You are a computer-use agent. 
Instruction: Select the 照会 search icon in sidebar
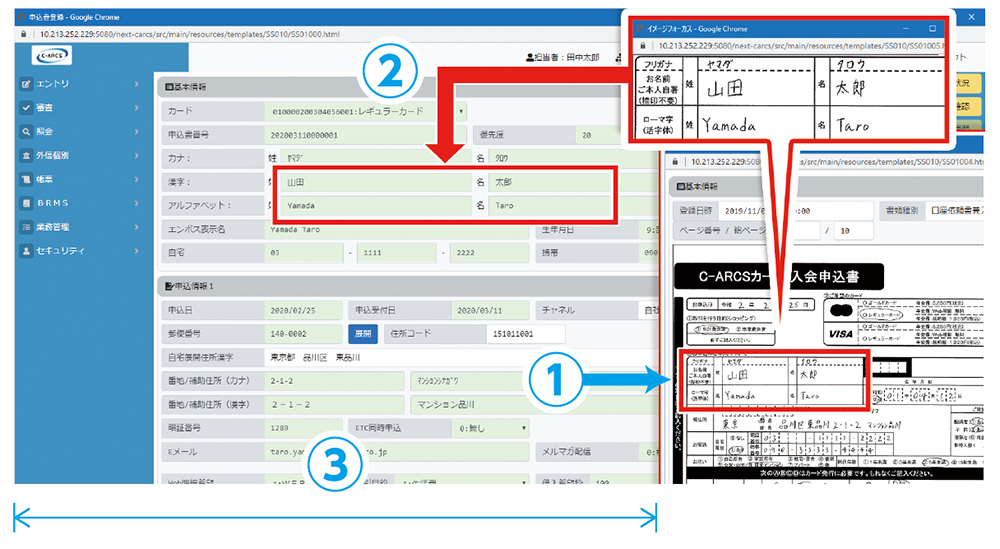pyautogui.click(x=27, y=131)
